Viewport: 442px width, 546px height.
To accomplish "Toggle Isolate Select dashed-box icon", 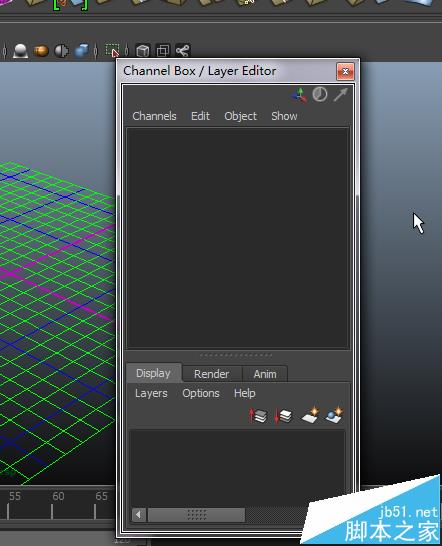I will [113, 50].
